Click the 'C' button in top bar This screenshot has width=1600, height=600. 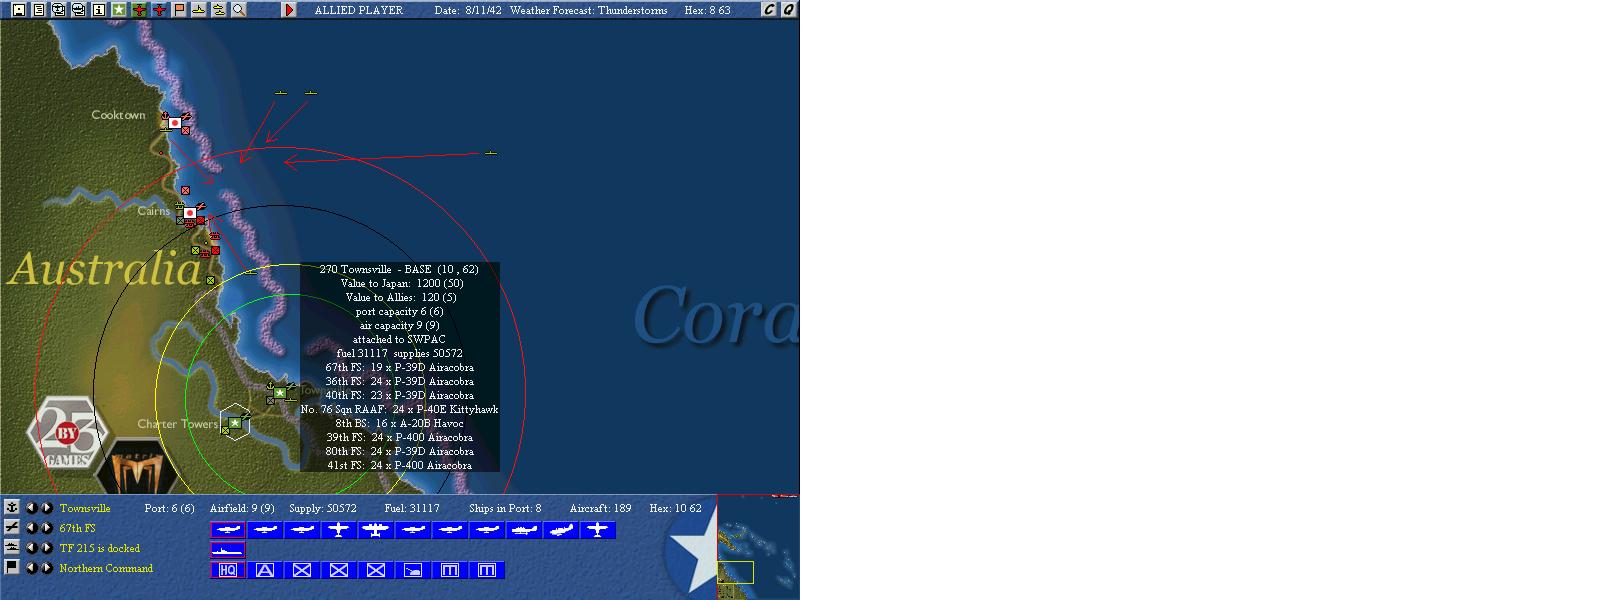pyautogui.click(x=769, y=10)
